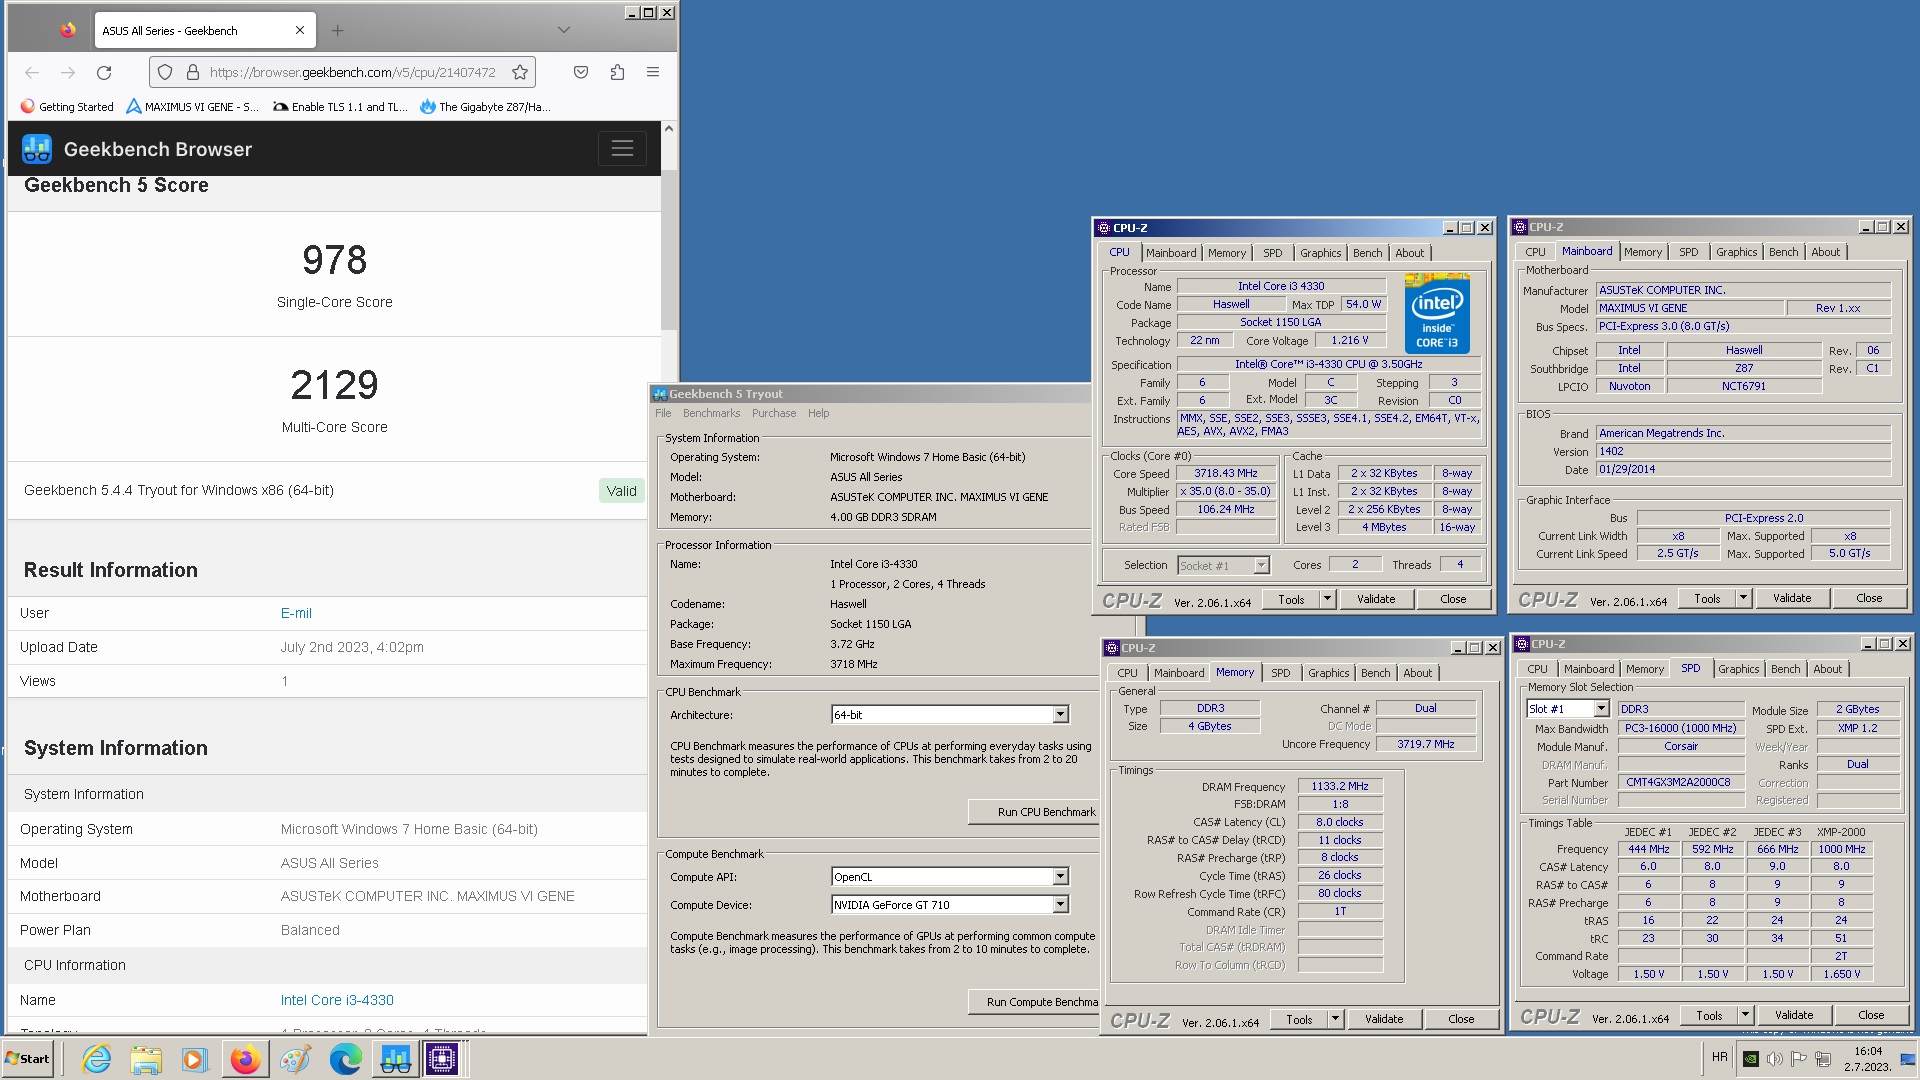Open Action Center flag tray icon
The image size is (1920, 1080).
(x=1799, y=1059)
